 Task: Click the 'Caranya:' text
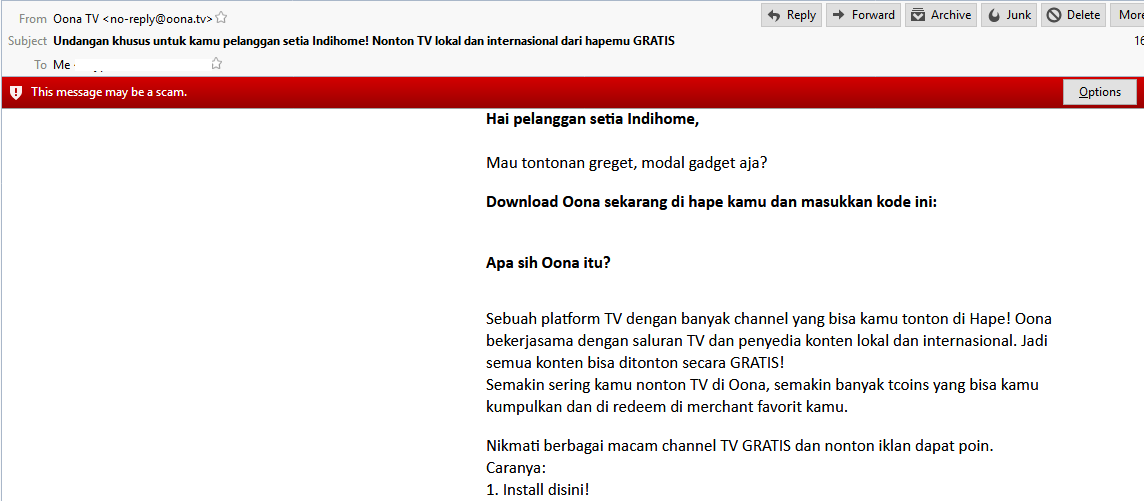(x=516, y=467)
